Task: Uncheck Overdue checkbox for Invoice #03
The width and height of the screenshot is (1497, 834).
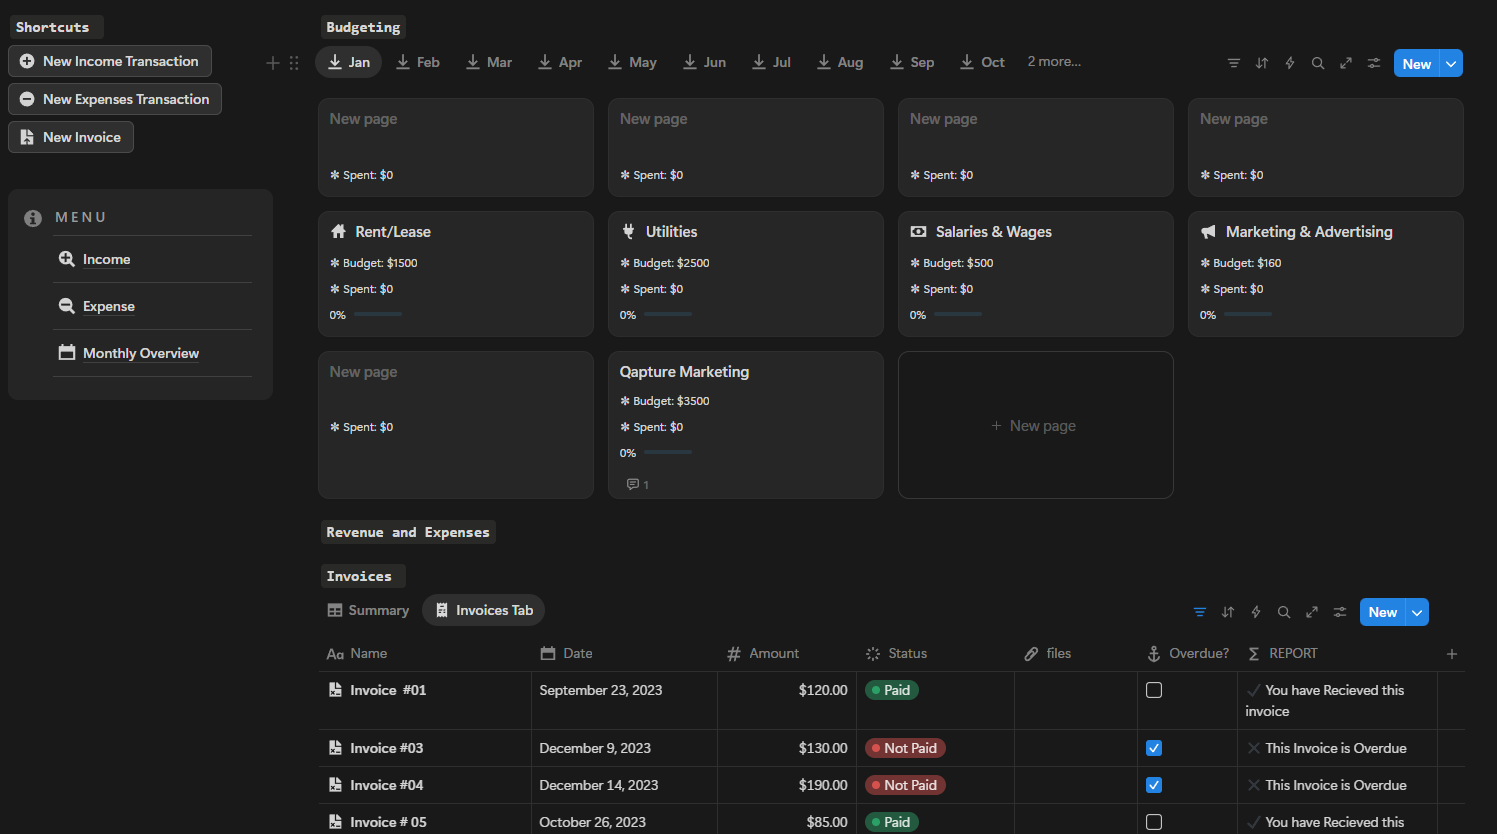Action: [1154, 748]
